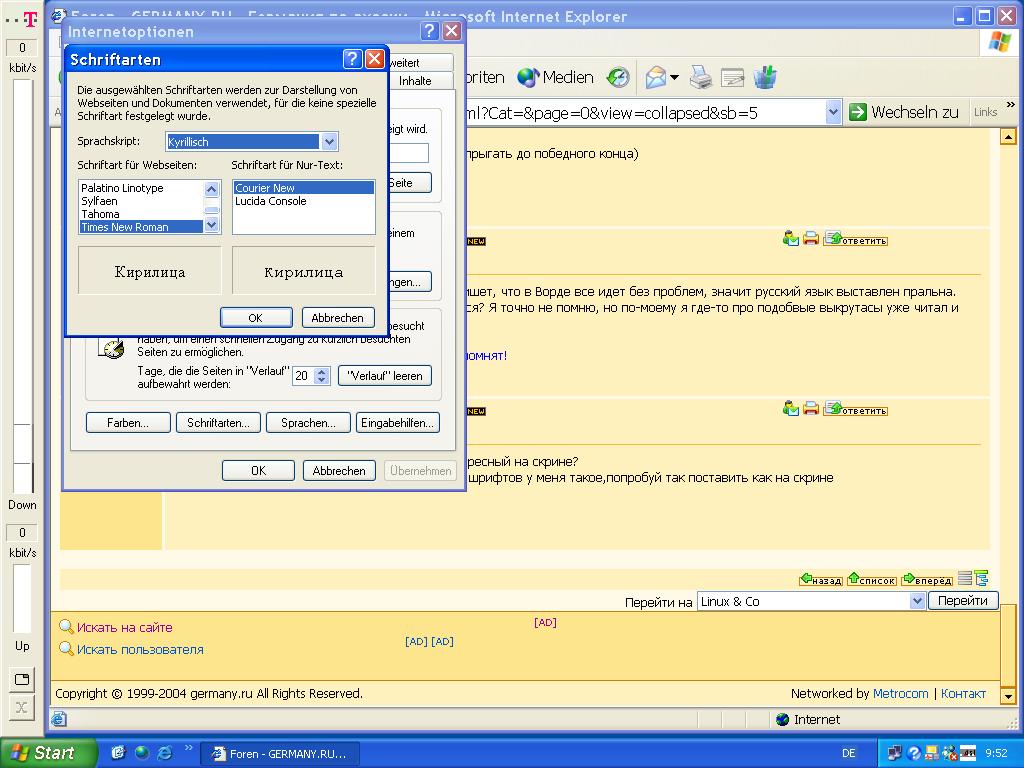Open the Искать пользователя link
Viewport: 1024px width, 768px height.
coord(140,650)
